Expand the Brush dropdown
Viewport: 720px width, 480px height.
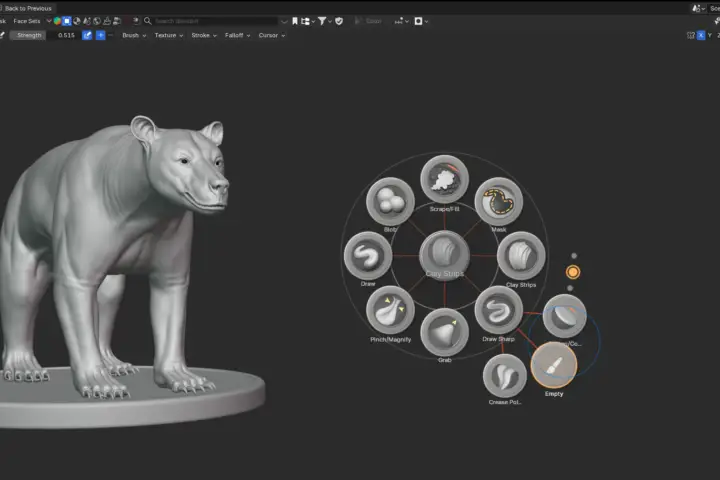pyautogui.click(x=134, y=35)
